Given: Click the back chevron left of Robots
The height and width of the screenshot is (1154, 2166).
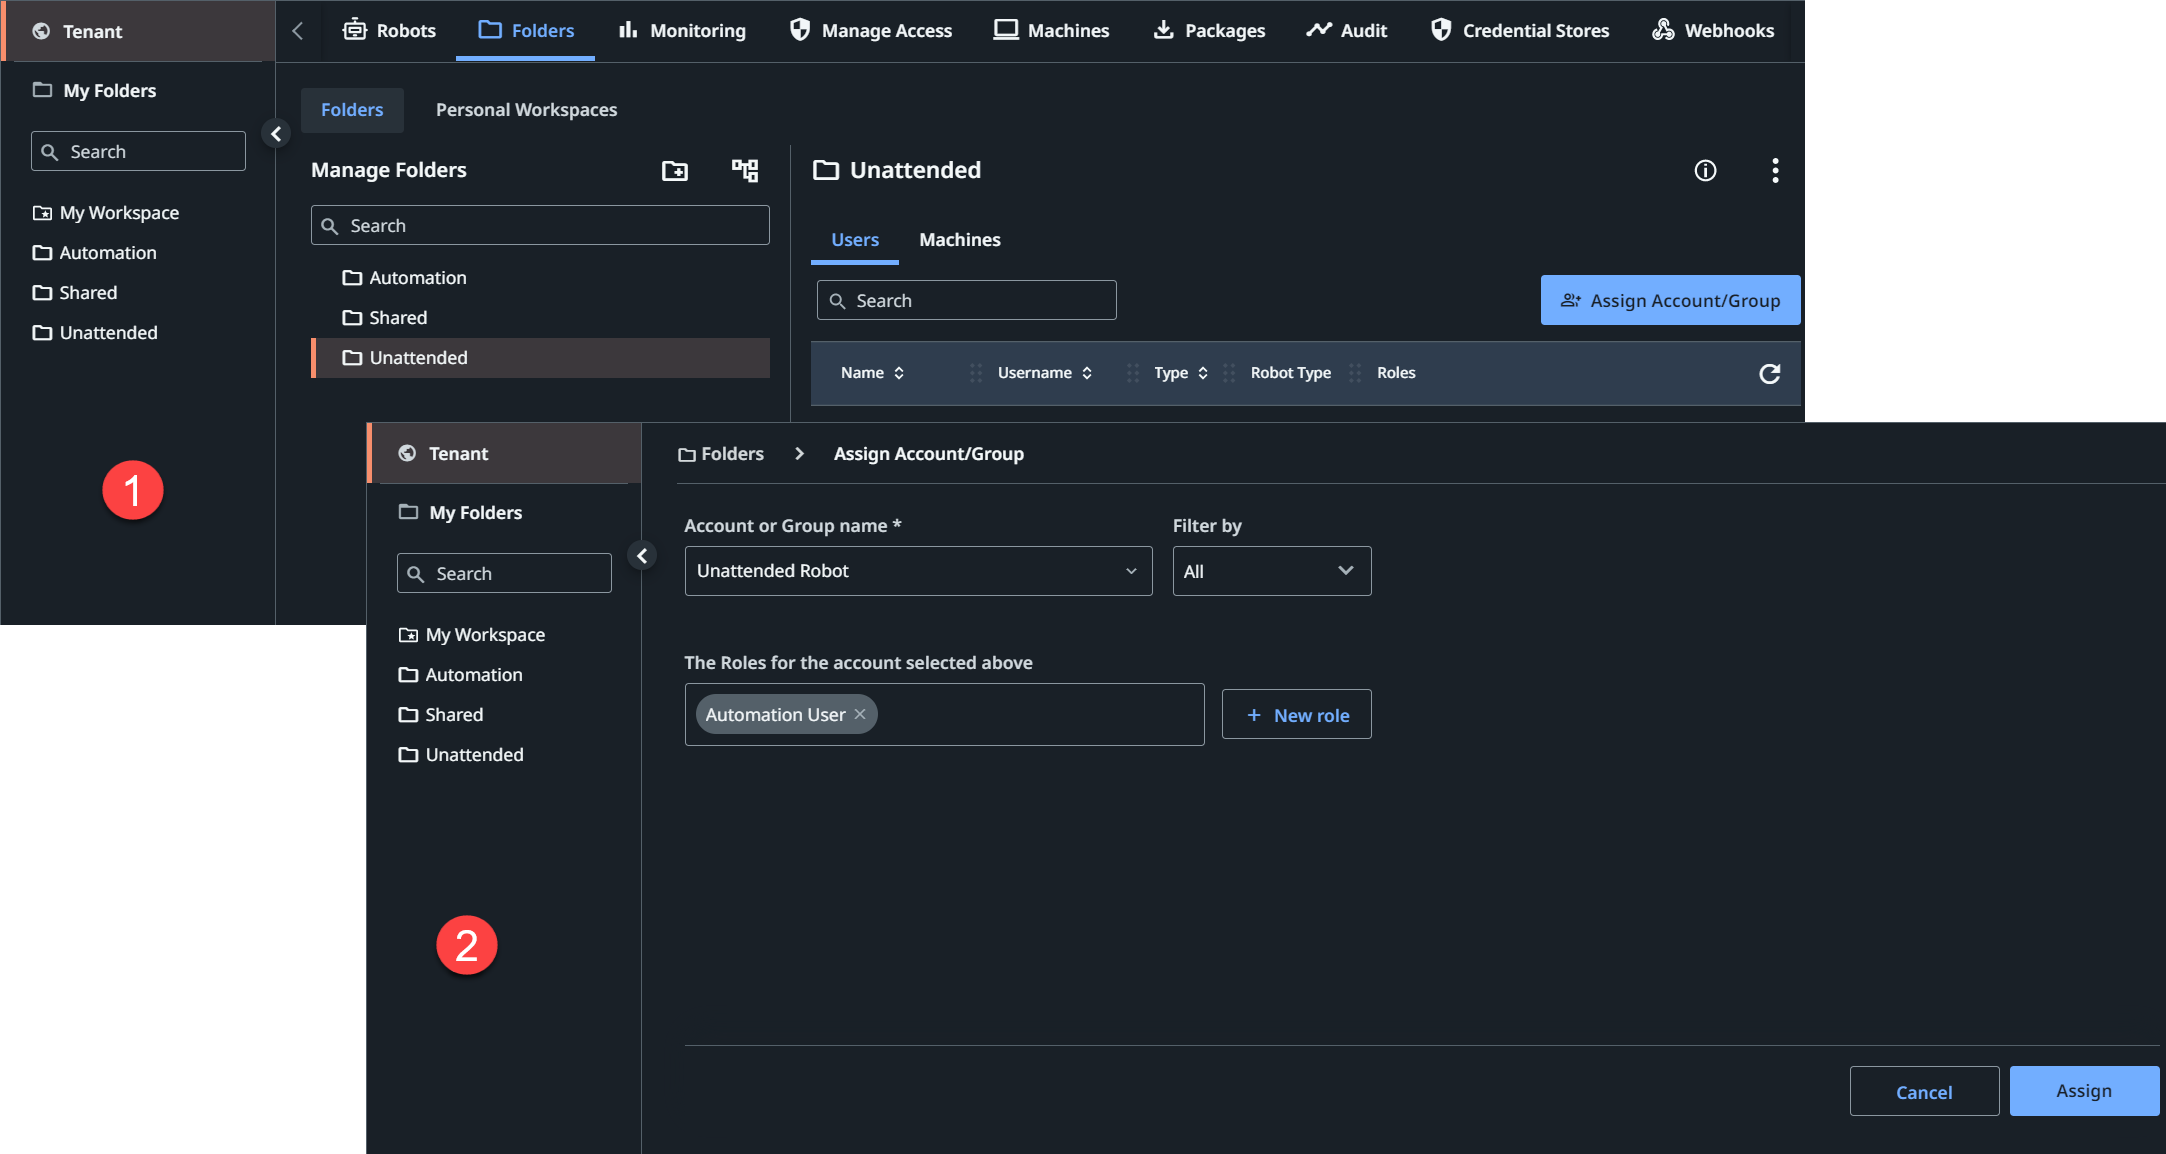Looking at the screenshot, I should coord(298,31).
